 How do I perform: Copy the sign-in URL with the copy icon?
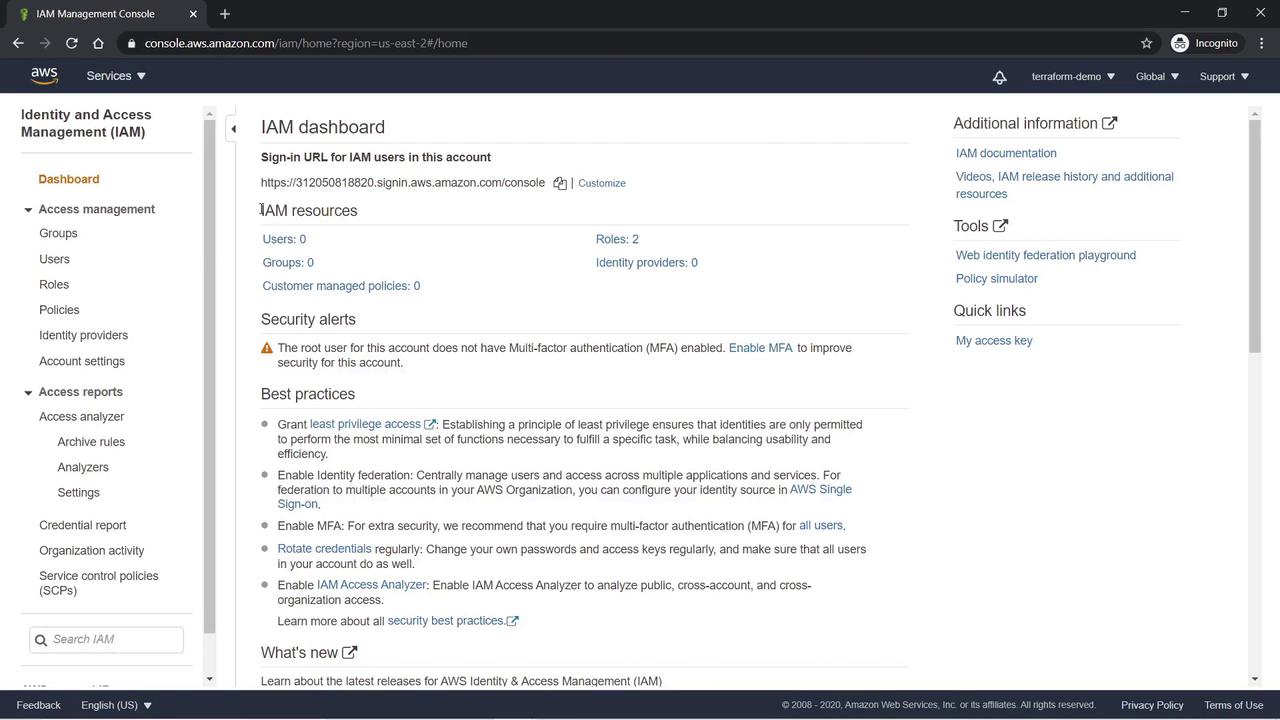[560, 184]
